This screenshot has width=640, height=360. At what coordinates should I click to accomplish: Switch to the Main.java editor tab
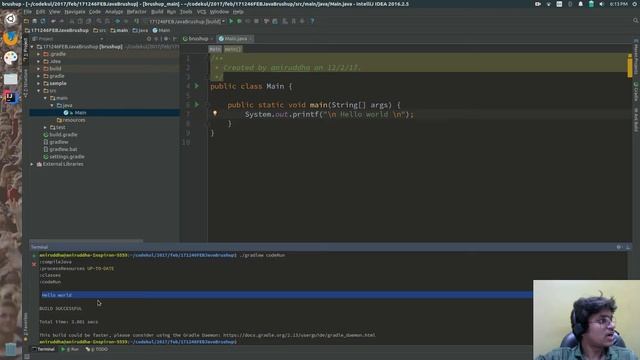(x=236, y=39)
